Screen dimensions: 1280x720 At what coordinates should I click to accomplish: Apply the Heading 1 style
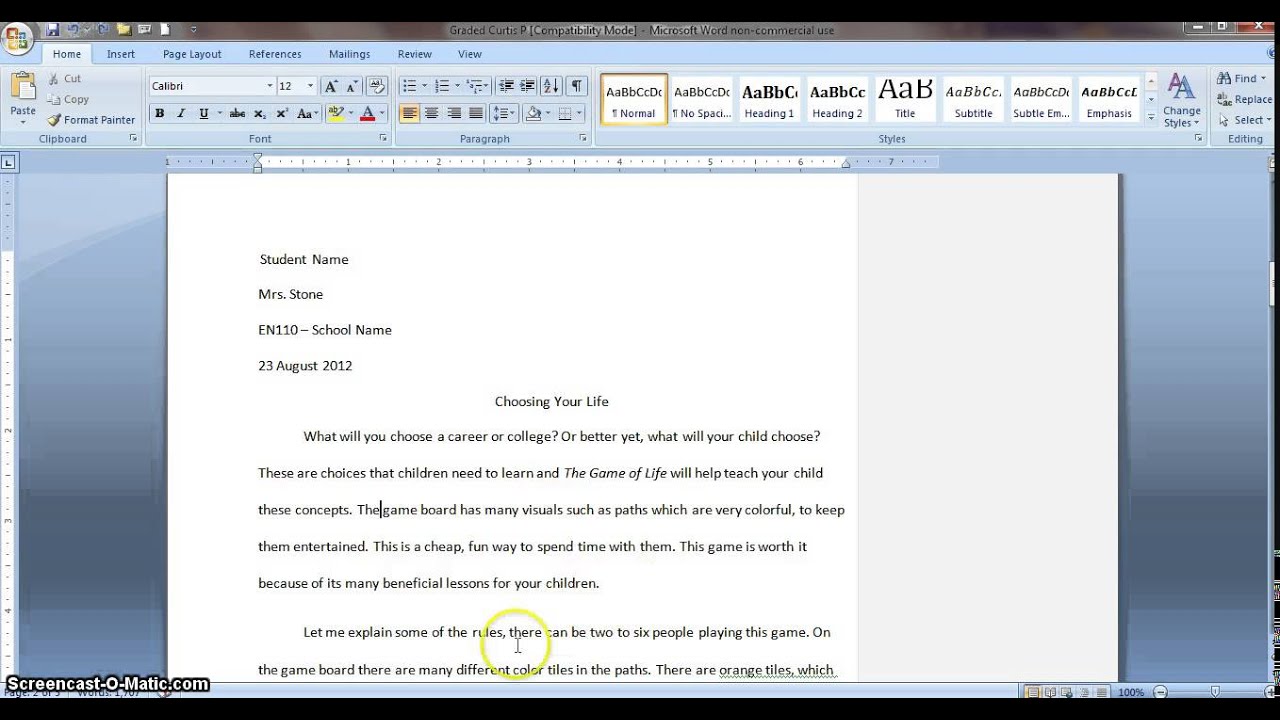(x=769, y=100)
